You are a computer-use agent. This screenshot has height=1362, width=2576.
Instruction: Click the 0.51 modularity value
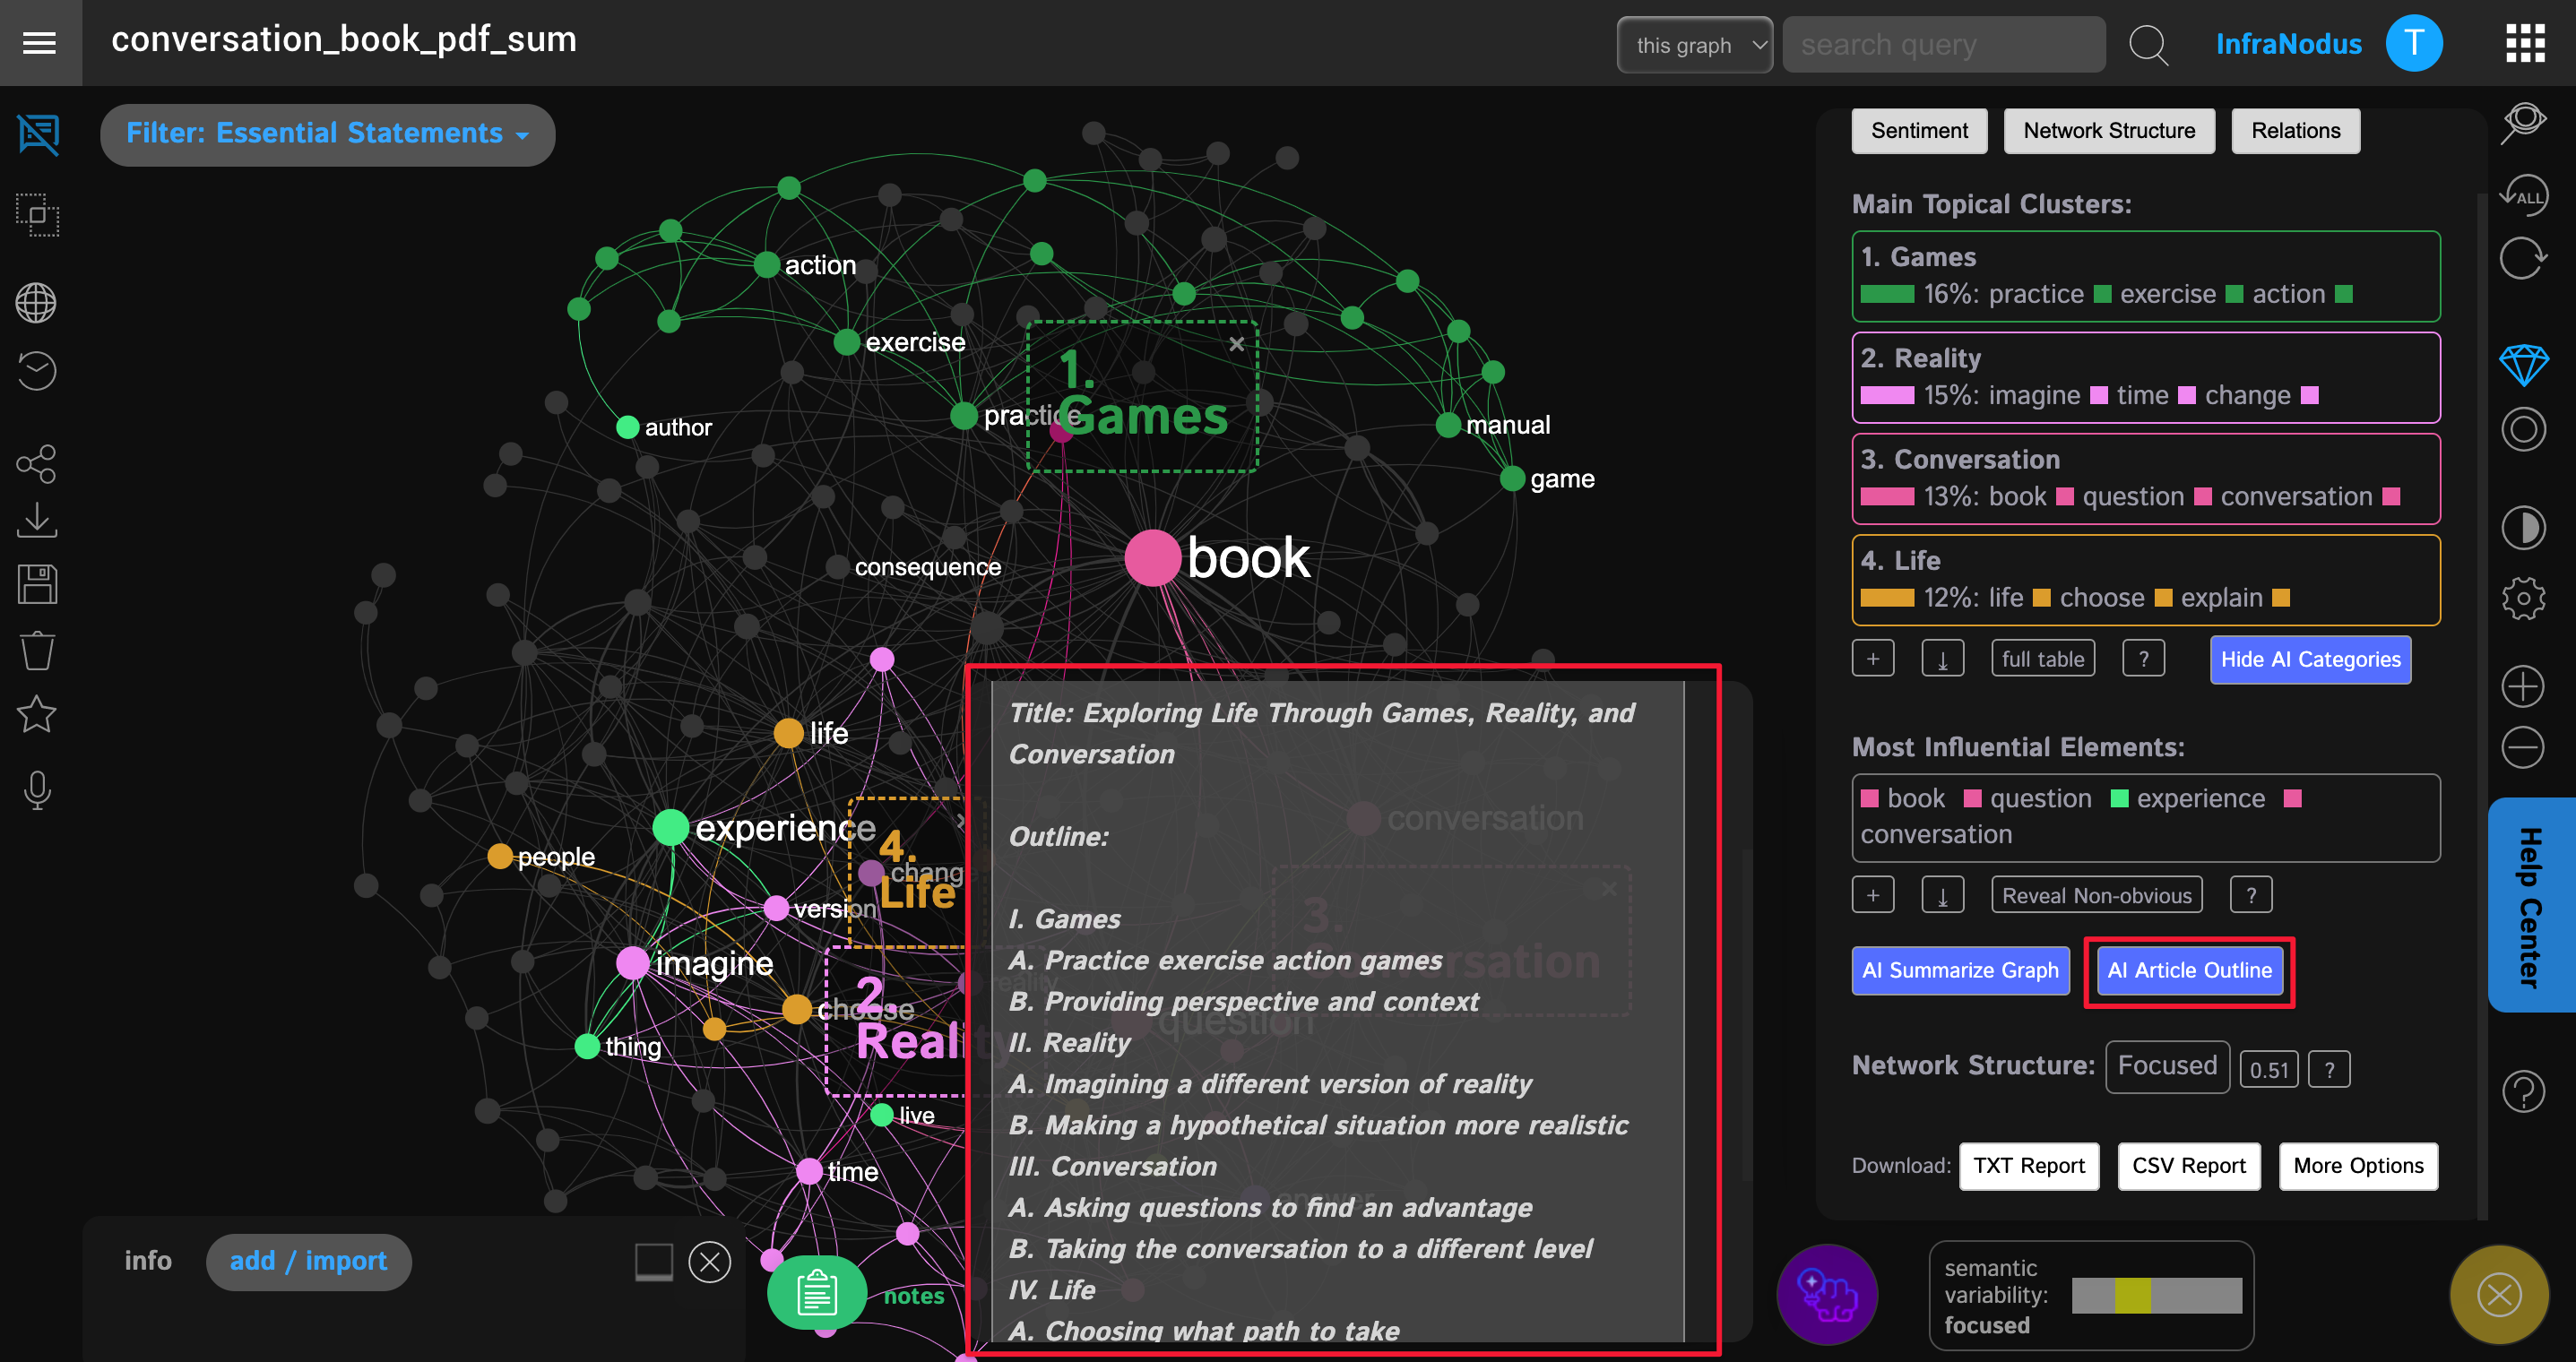(x=2268, y=1069)
